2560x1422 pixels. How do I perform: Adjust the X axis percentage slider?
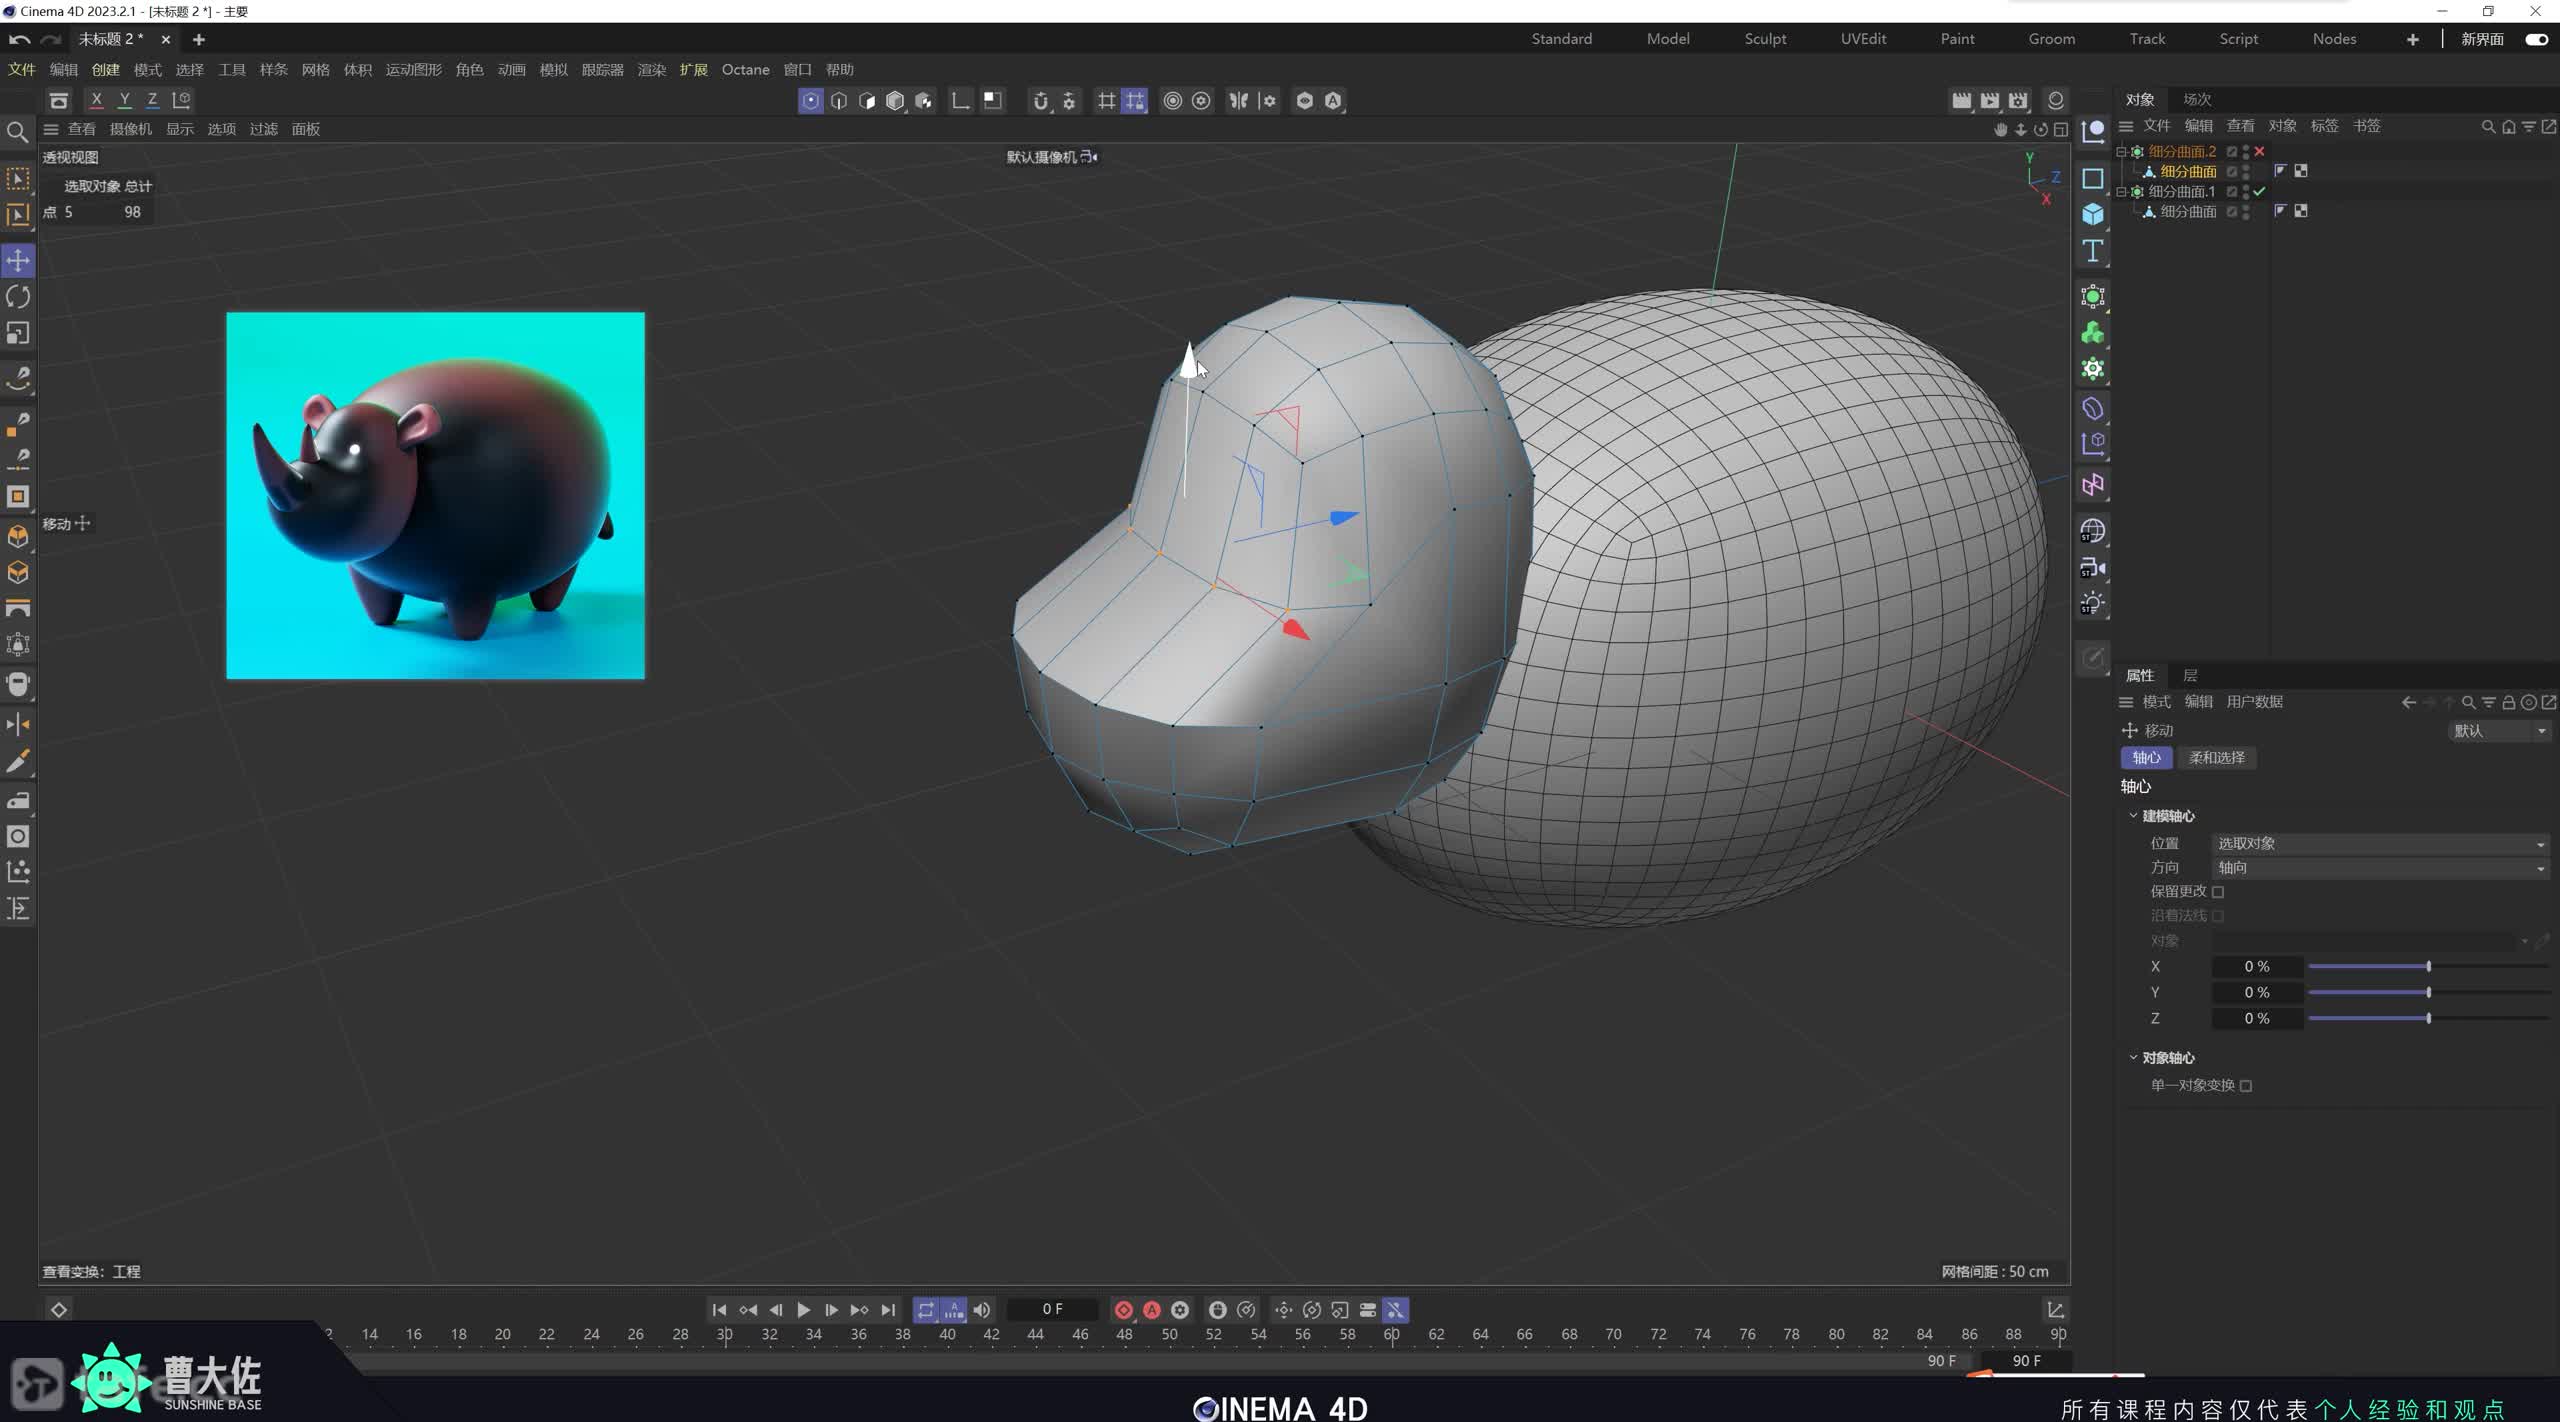pyautogui.click(x=2428, y=966)
